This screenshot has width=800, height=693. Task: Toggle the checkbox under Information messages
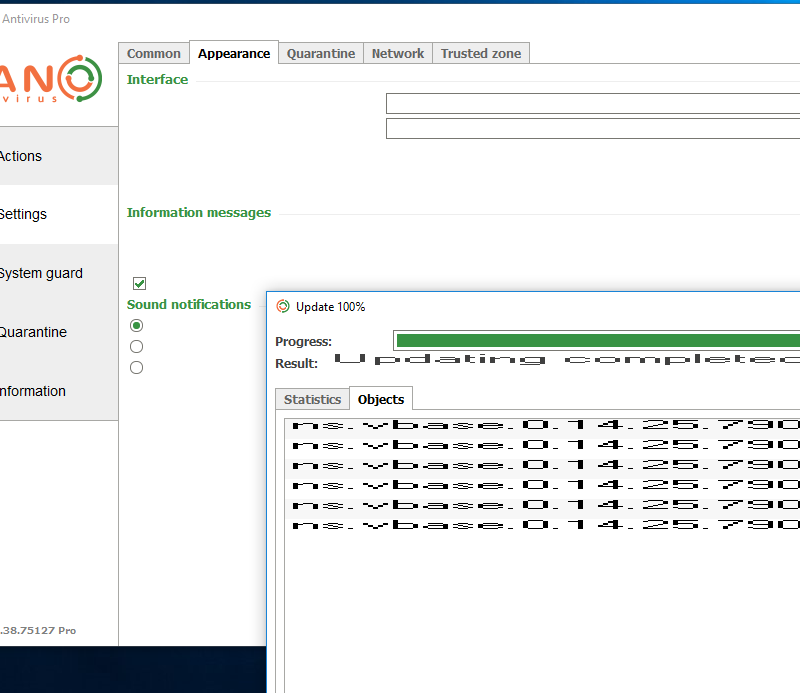(x=140, y=284)
